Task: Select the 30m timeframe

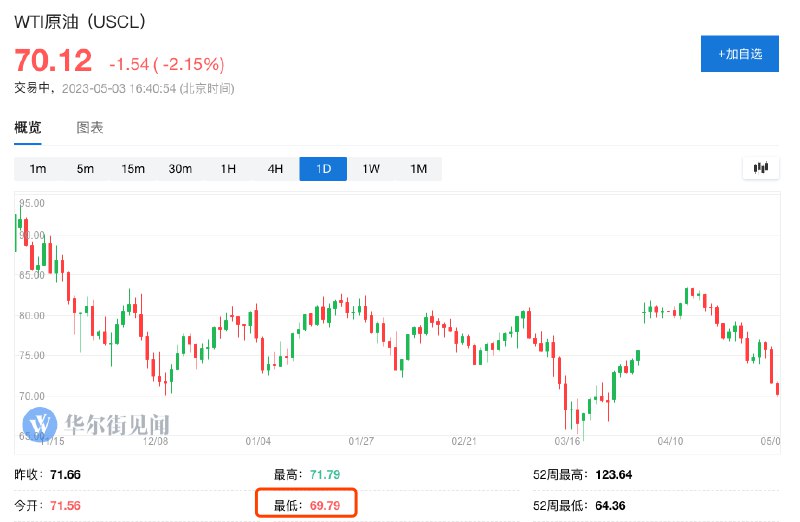Action: 180,169
